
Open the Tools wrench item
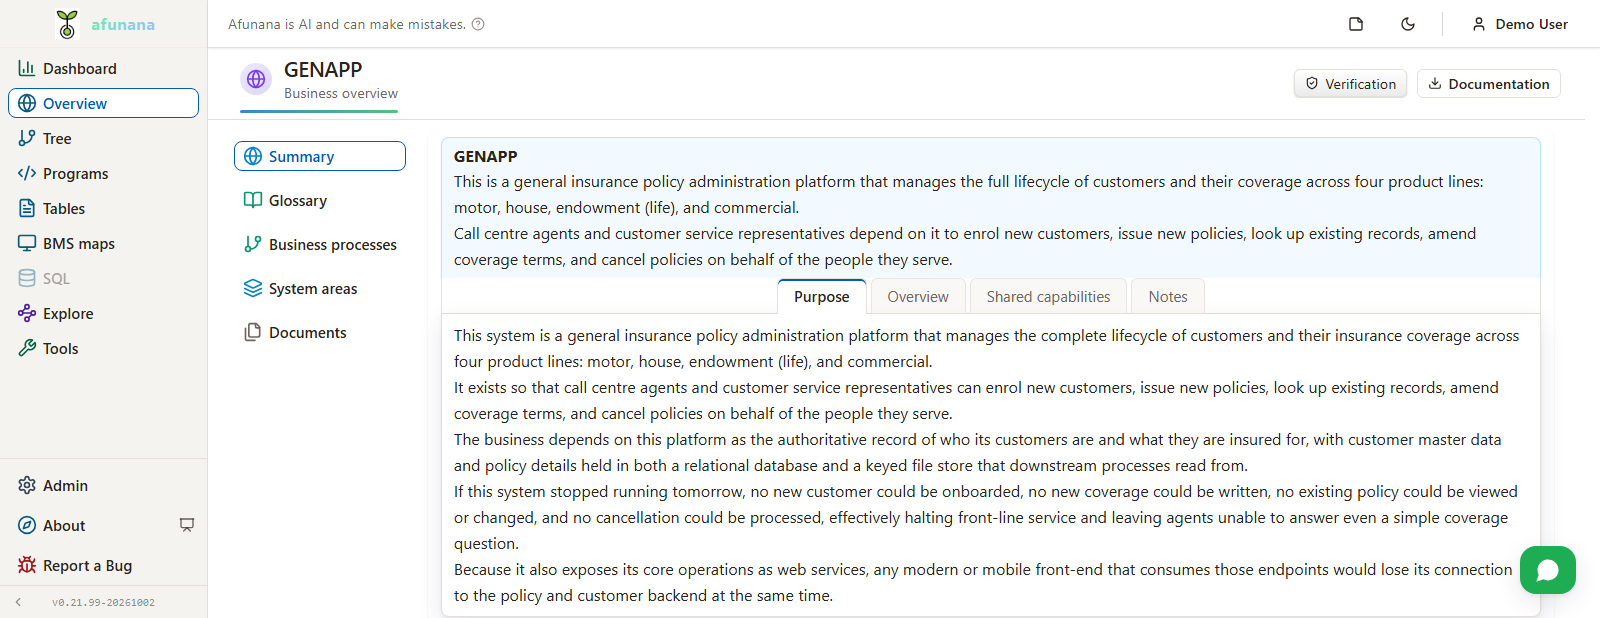pos(103,348)
